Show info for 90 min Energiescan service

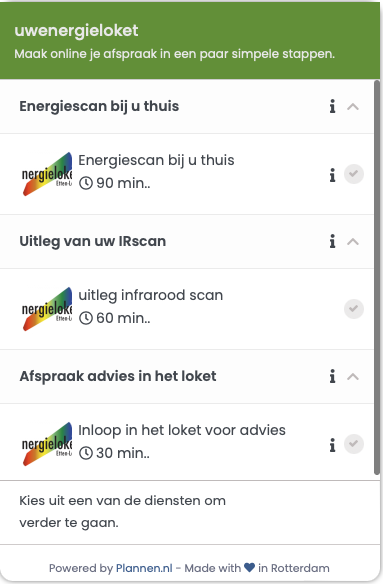pyautogui.click(x=332, y=175)
